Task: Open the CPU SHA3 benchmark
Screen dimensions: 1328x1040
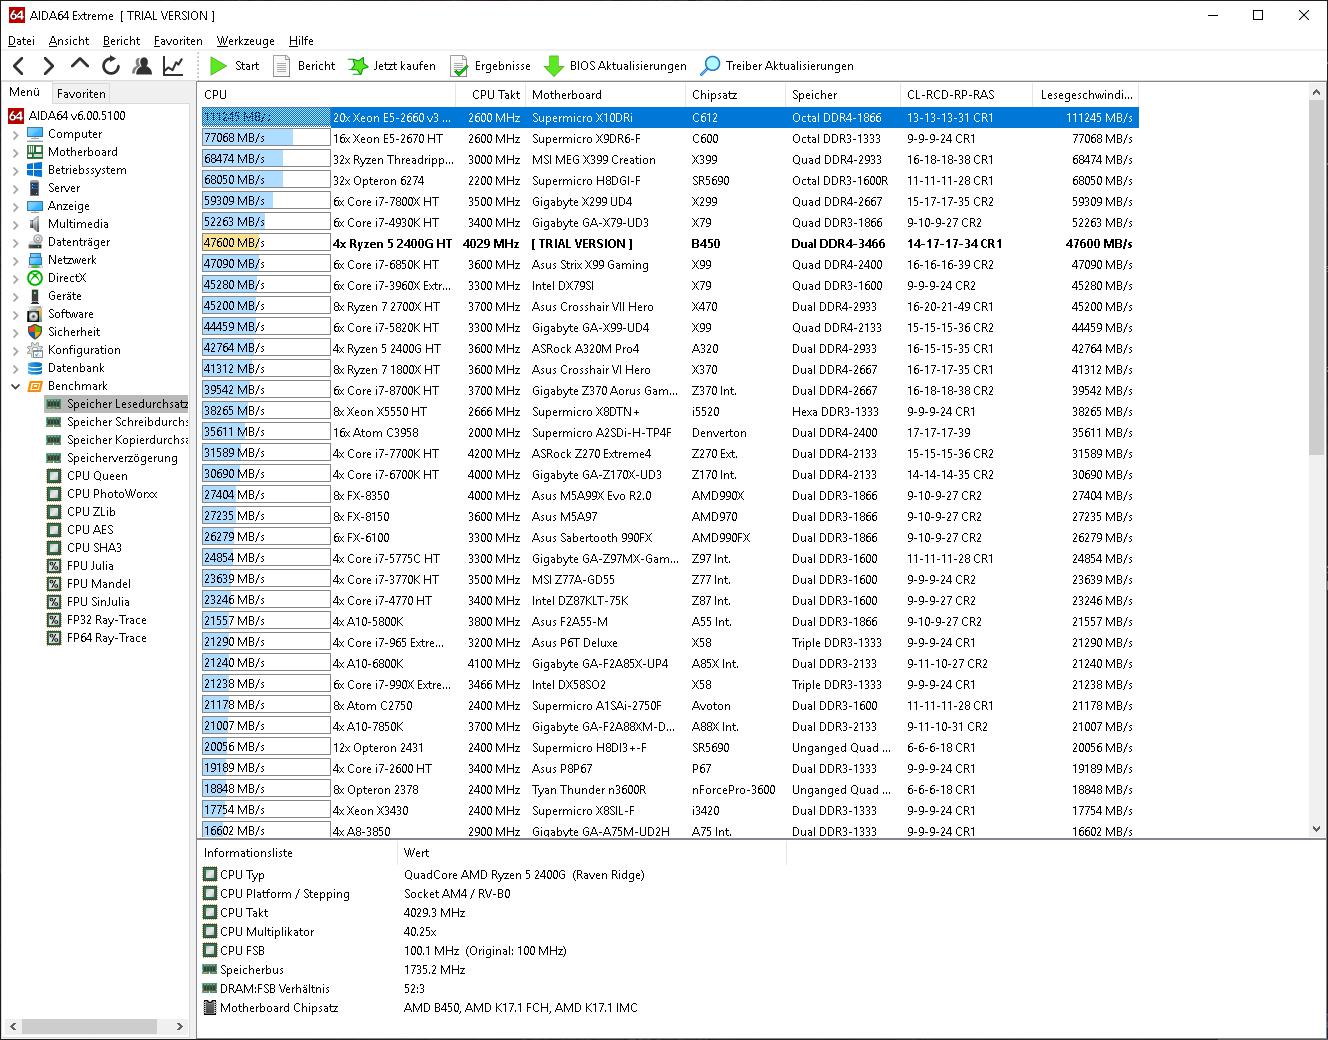Action: 84,548
